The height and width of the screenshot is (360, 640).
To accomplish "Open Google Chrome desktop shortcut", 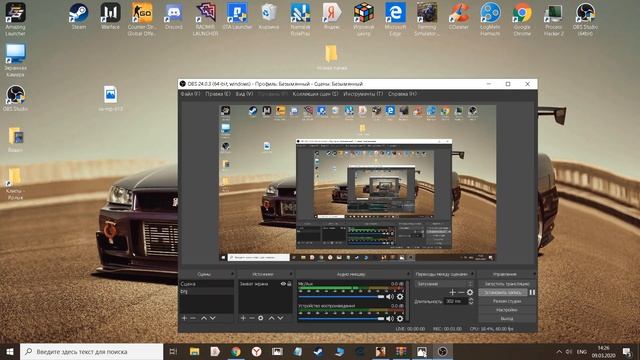I will coord(522,20).
